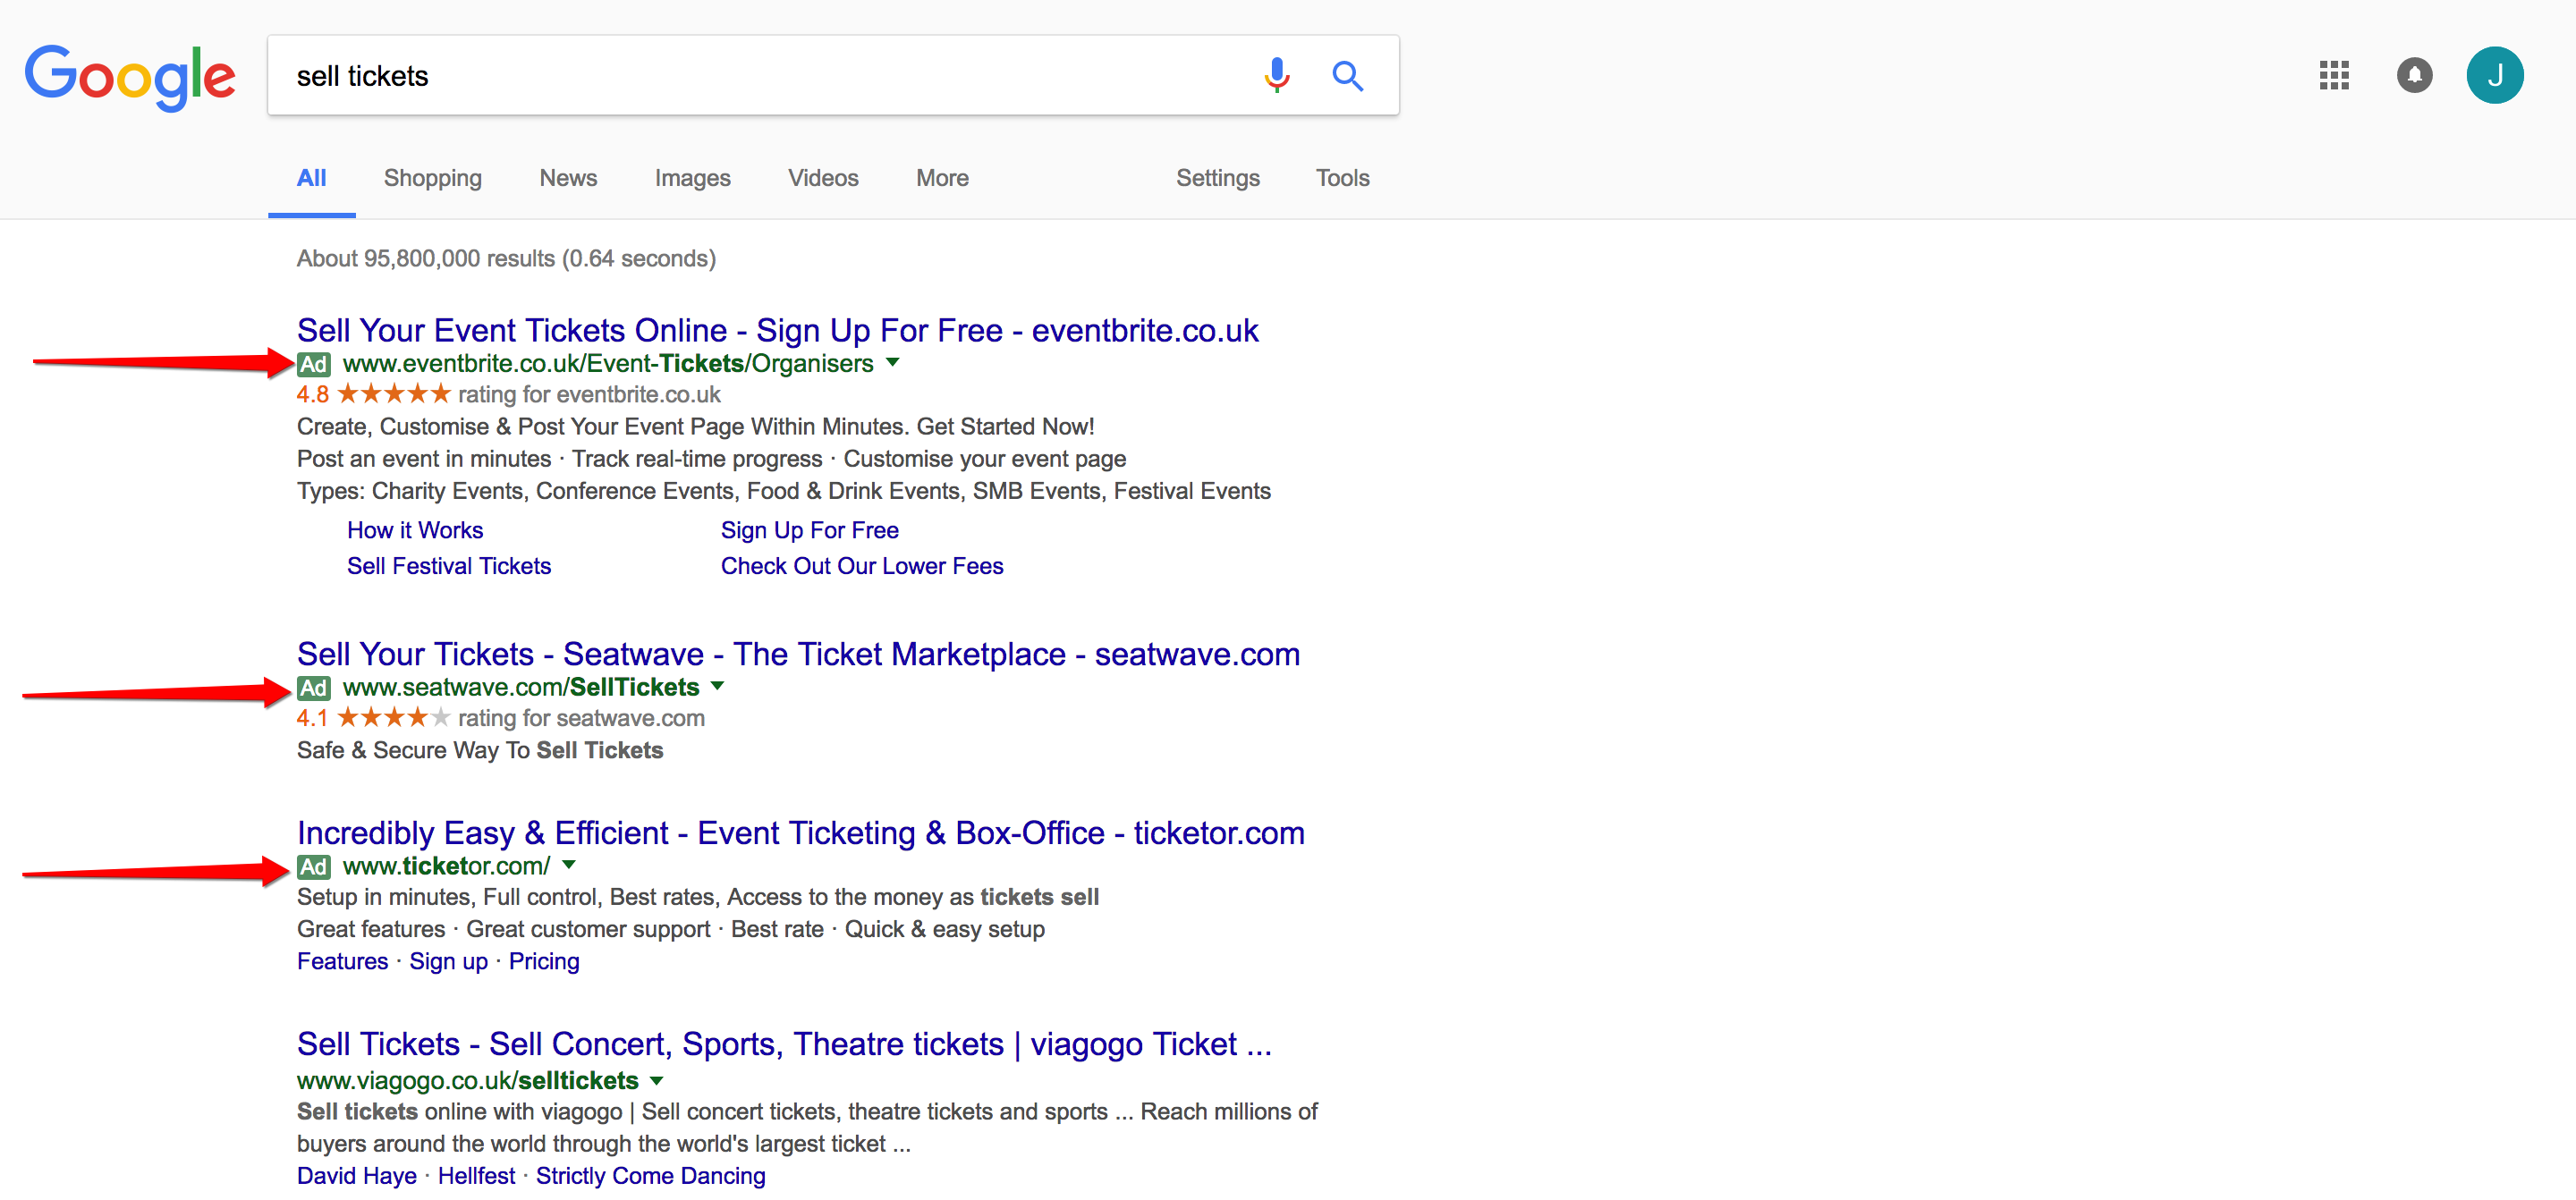Click the www.seatwave.com/SellTickets URL text
Screen dimensions: 2576x1200
(x=521, y=687)
